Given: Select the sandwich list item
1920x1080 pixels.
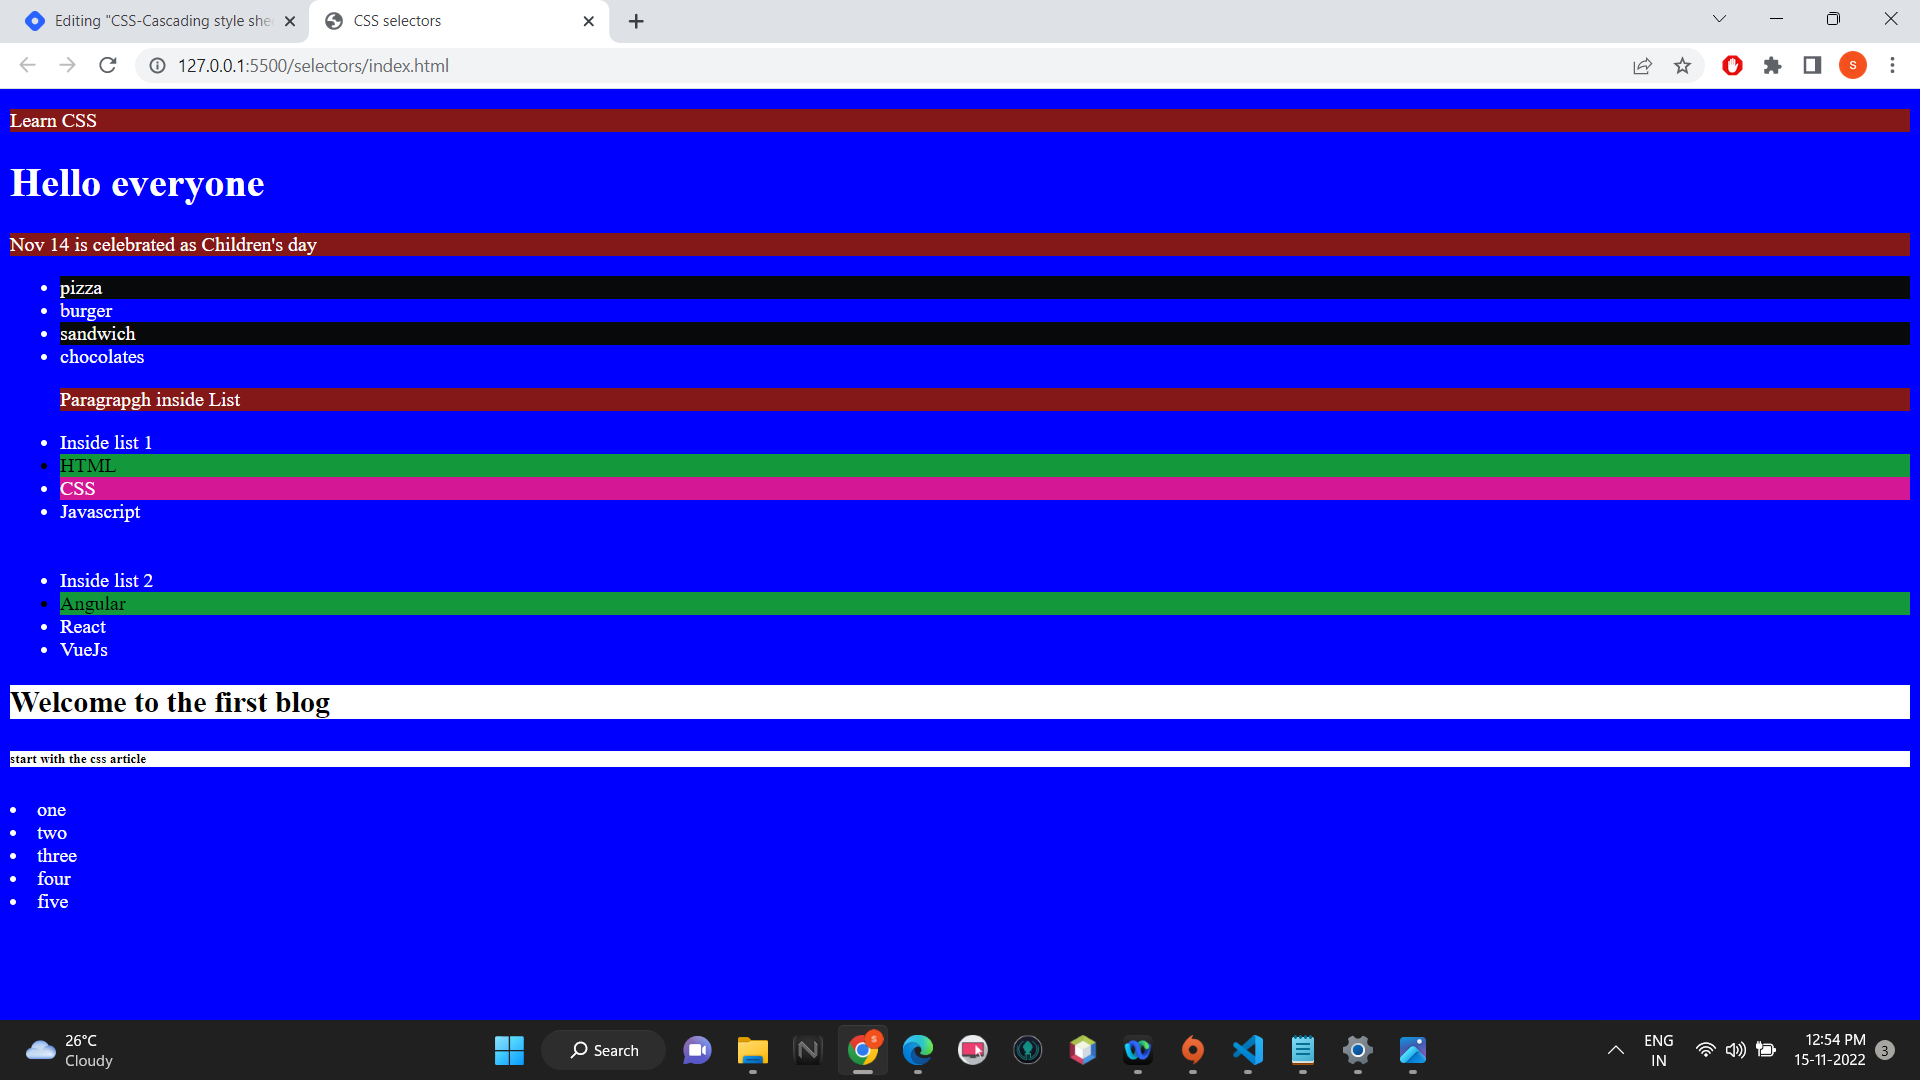Looking at the screenshot, I should pos(984,334).
